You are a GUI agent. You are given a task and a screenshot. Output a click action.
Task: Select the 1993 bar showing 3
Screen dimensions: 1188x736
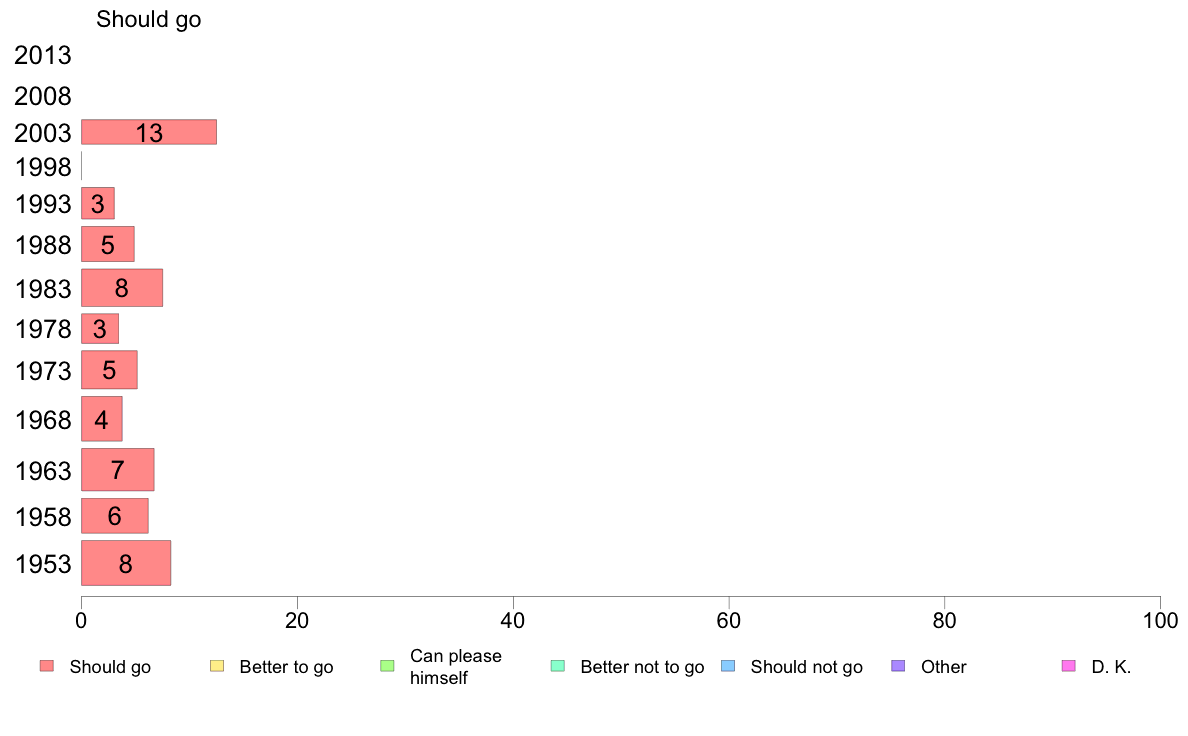click(98, 203)
